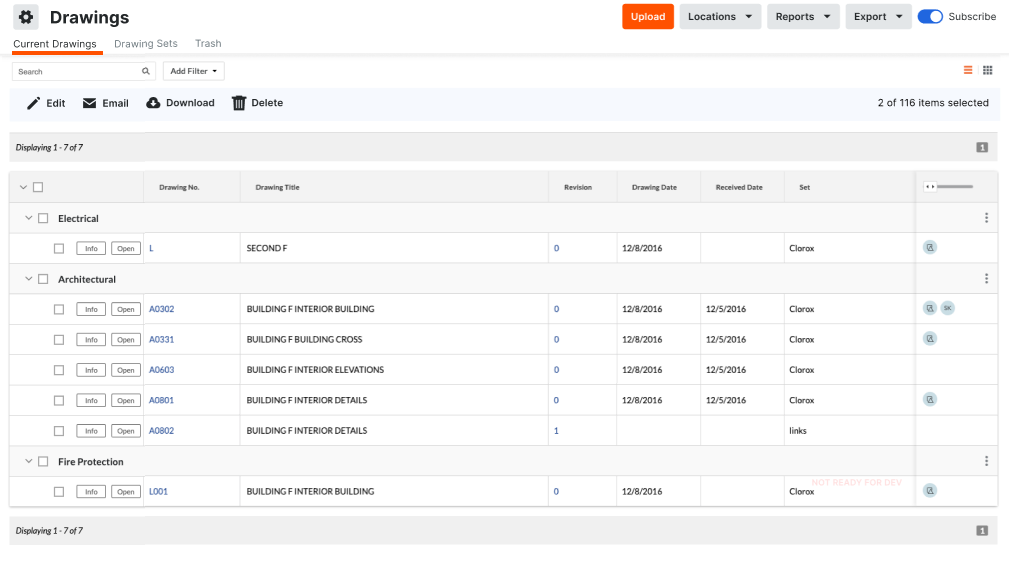This screenshot has height=586, width=1009.
Task: Click the trash Delete icon
Action: tap(239, 103)
